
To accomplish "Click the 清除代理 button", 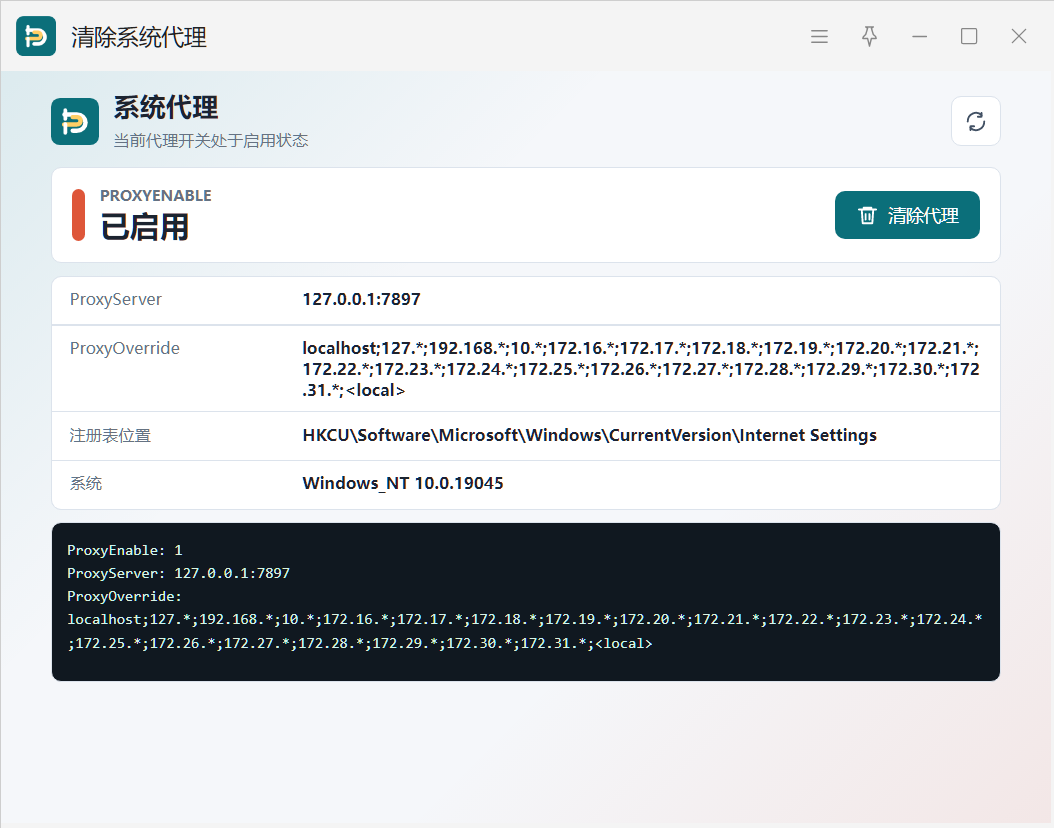I will point(907,215).
